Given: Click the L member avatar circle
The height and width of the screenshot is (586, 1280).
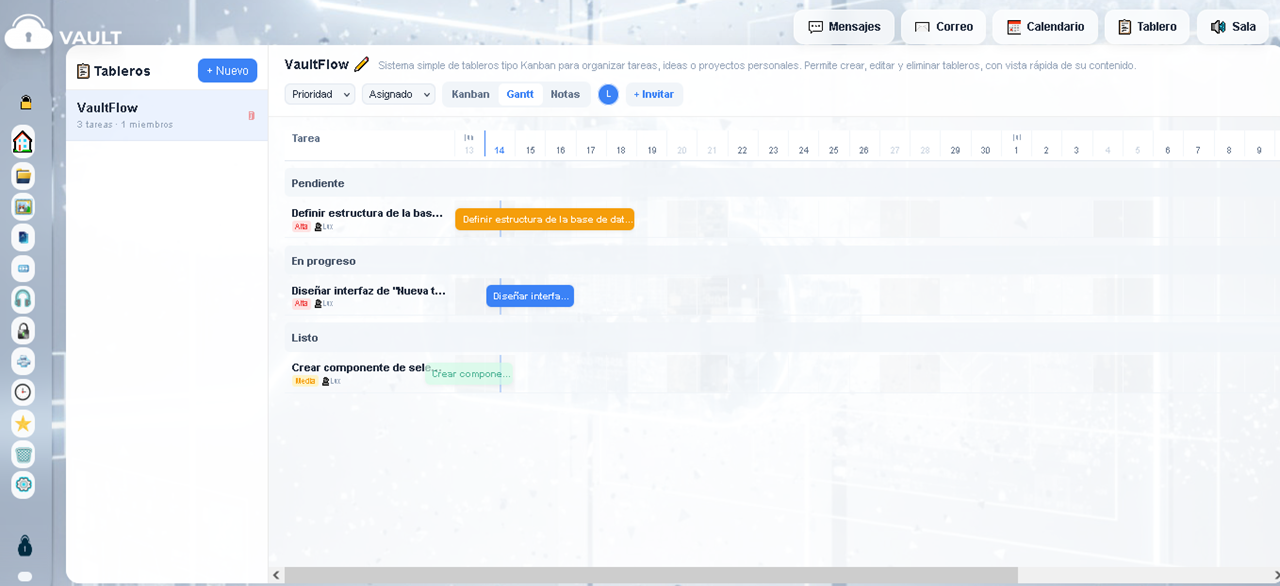Looking at the screenshot, I should pyautogui.click(x=608, y=94).
